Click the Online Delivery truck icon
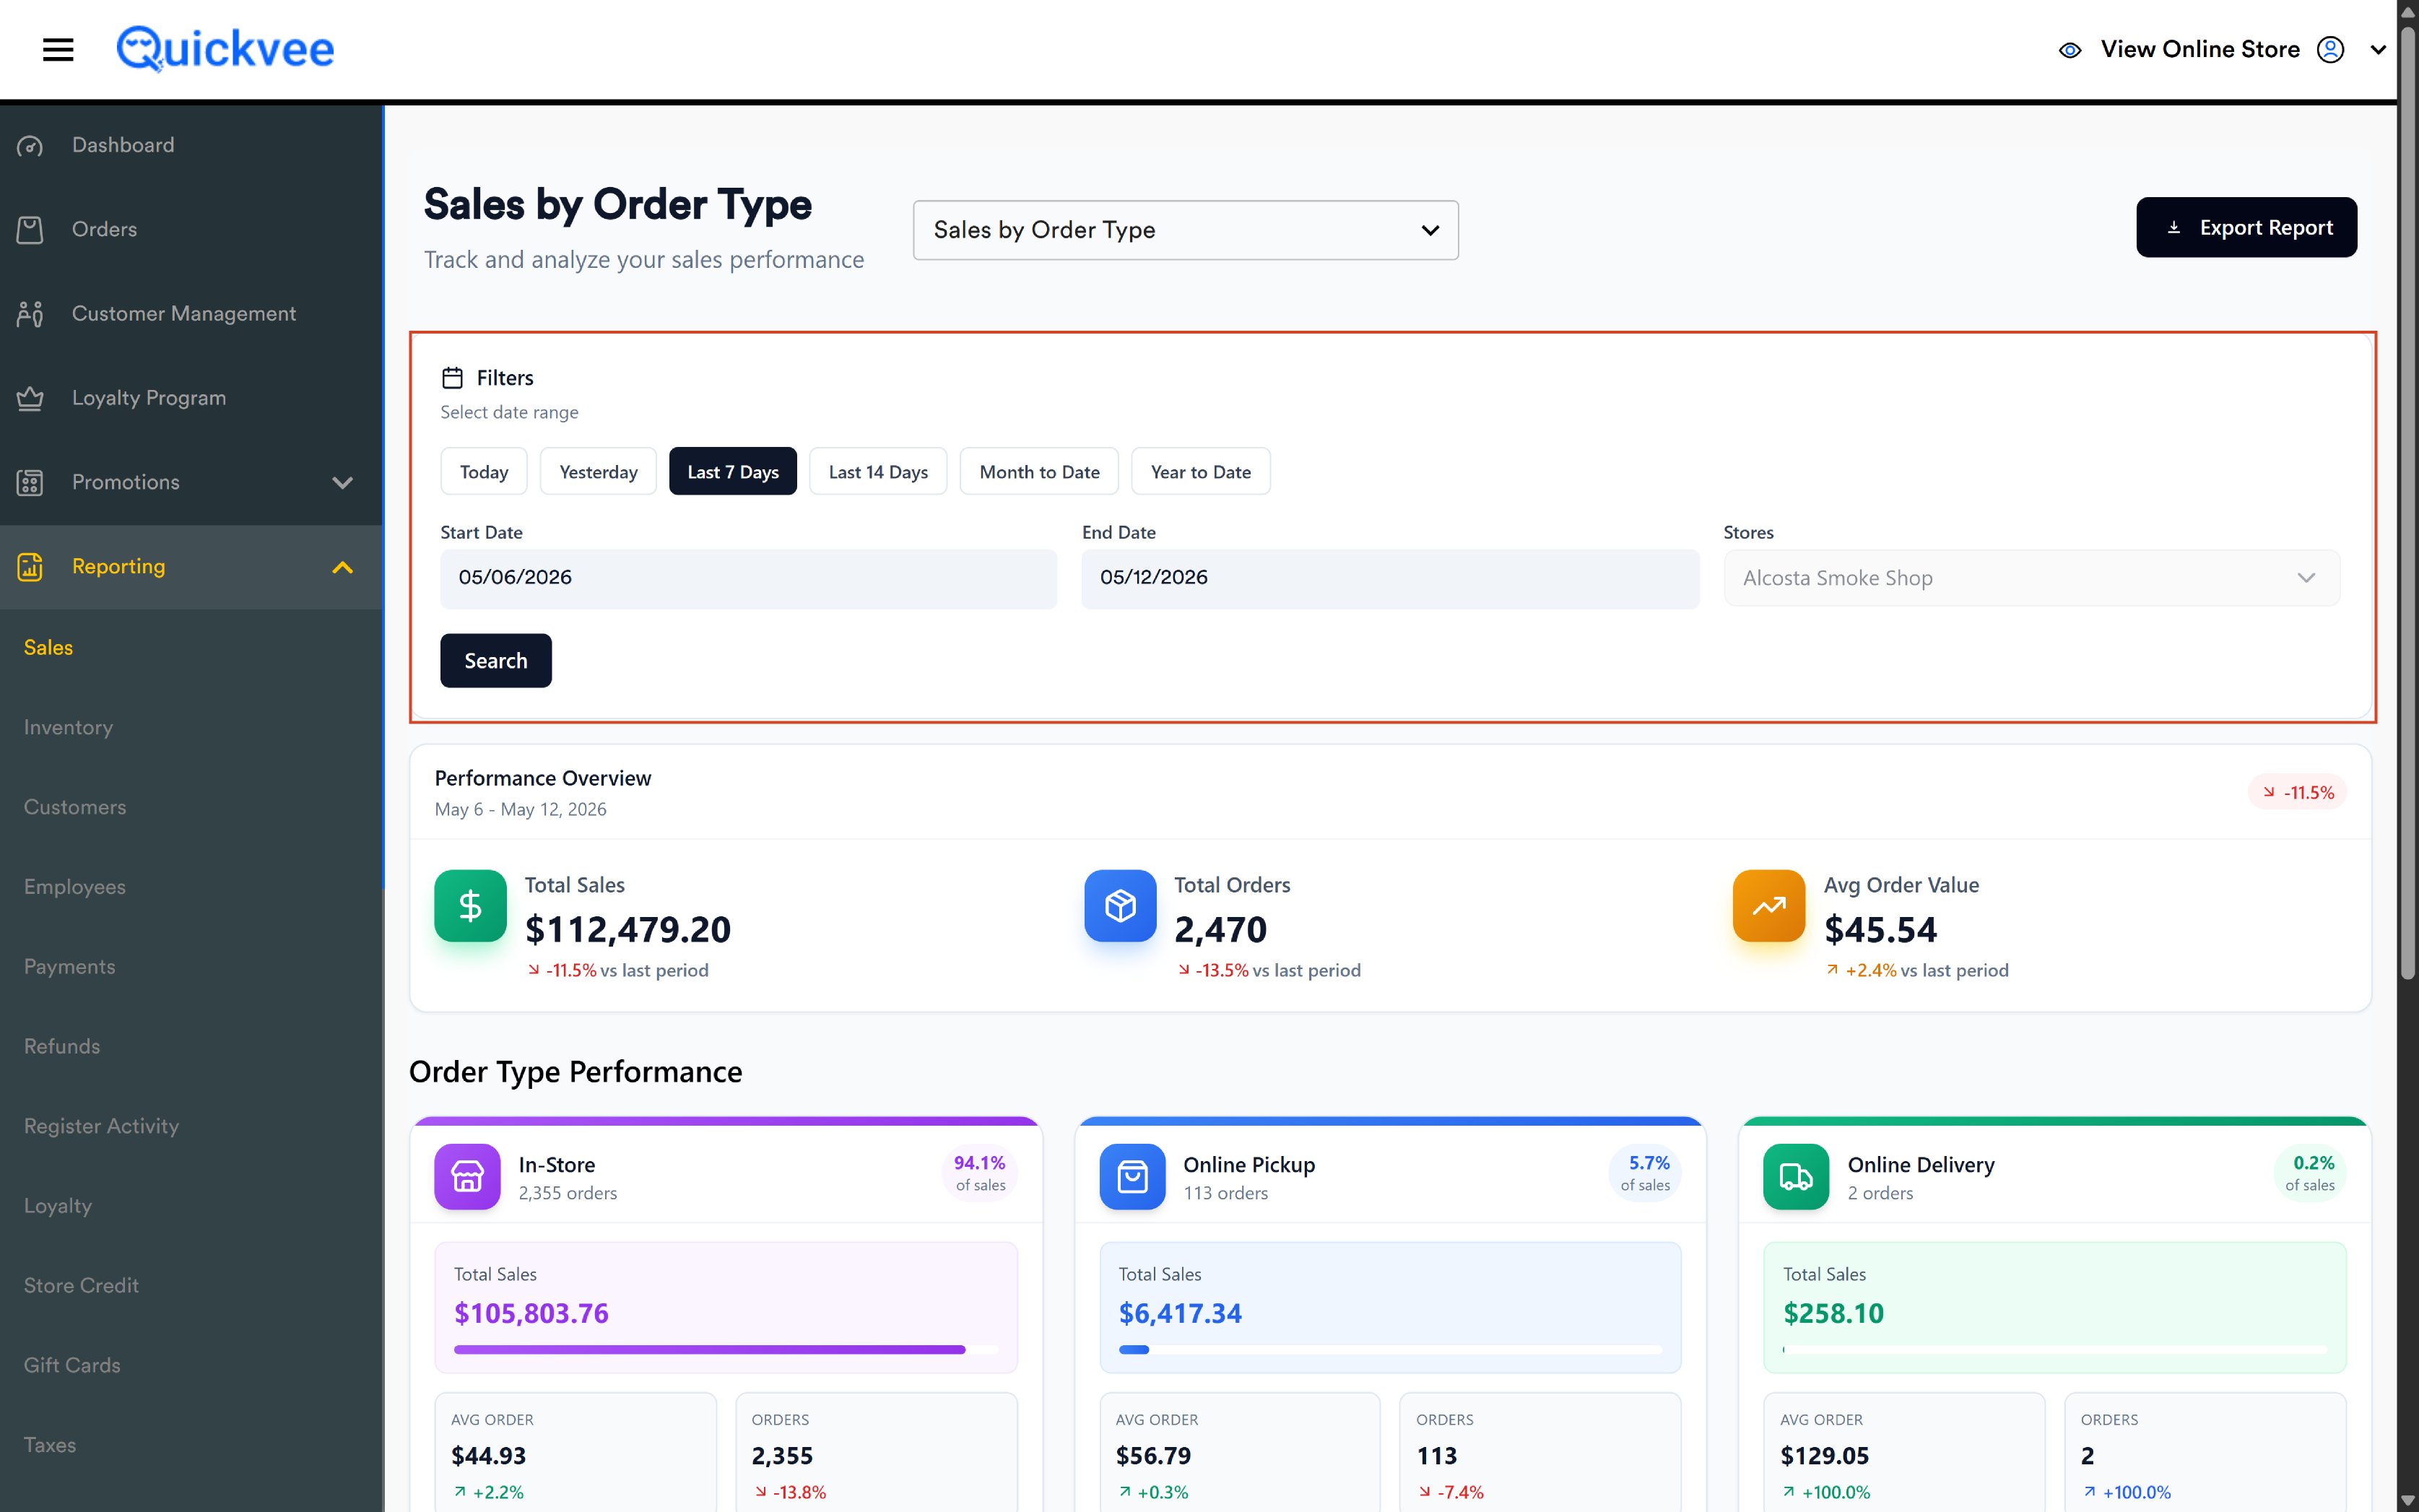 tap(1795, 1176)
